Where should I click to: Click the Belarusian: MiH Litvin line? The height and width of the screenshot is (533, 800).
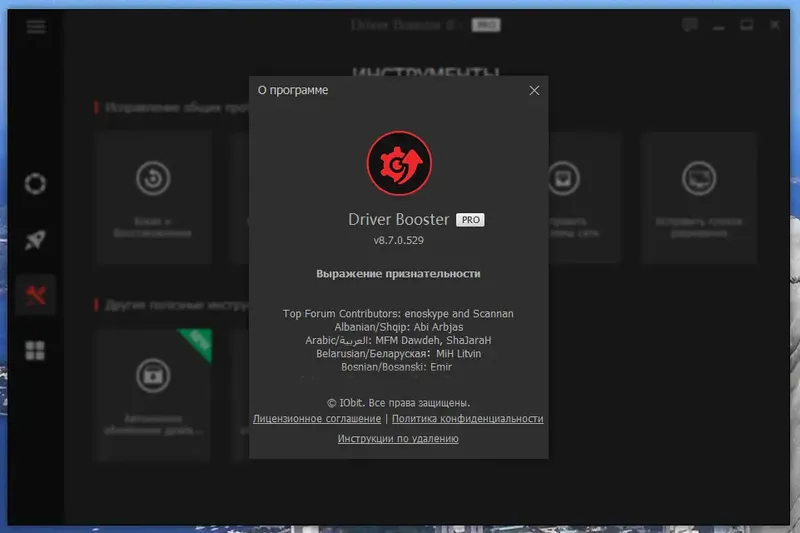pyautogui.click(x=398, y=353)
